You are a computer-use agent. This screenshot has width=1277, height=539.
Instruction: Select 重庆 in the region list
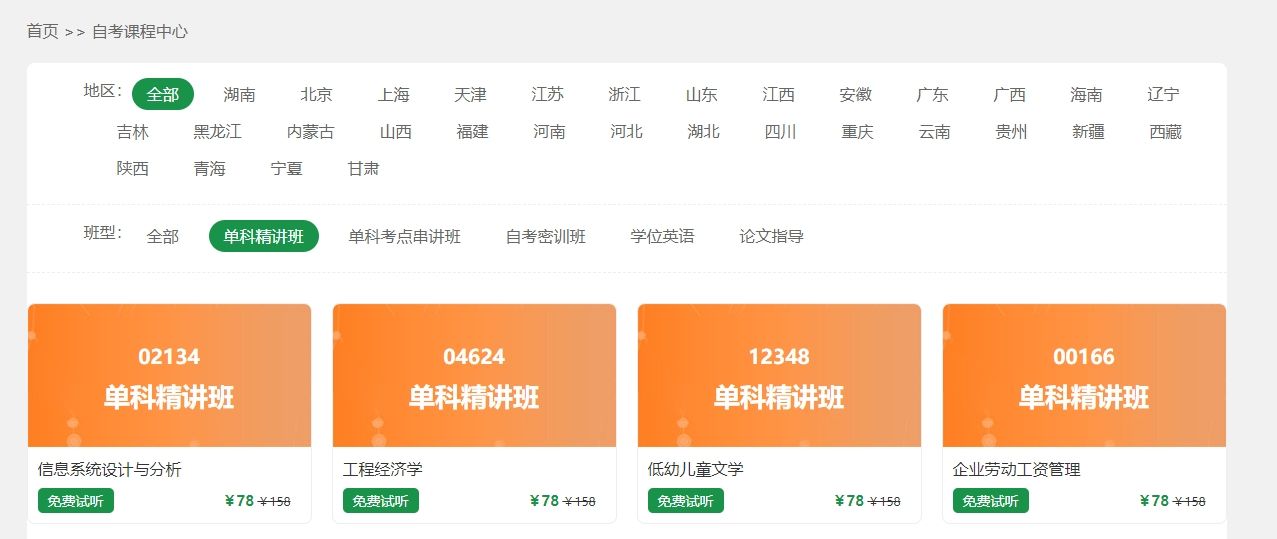coord(858,131)
